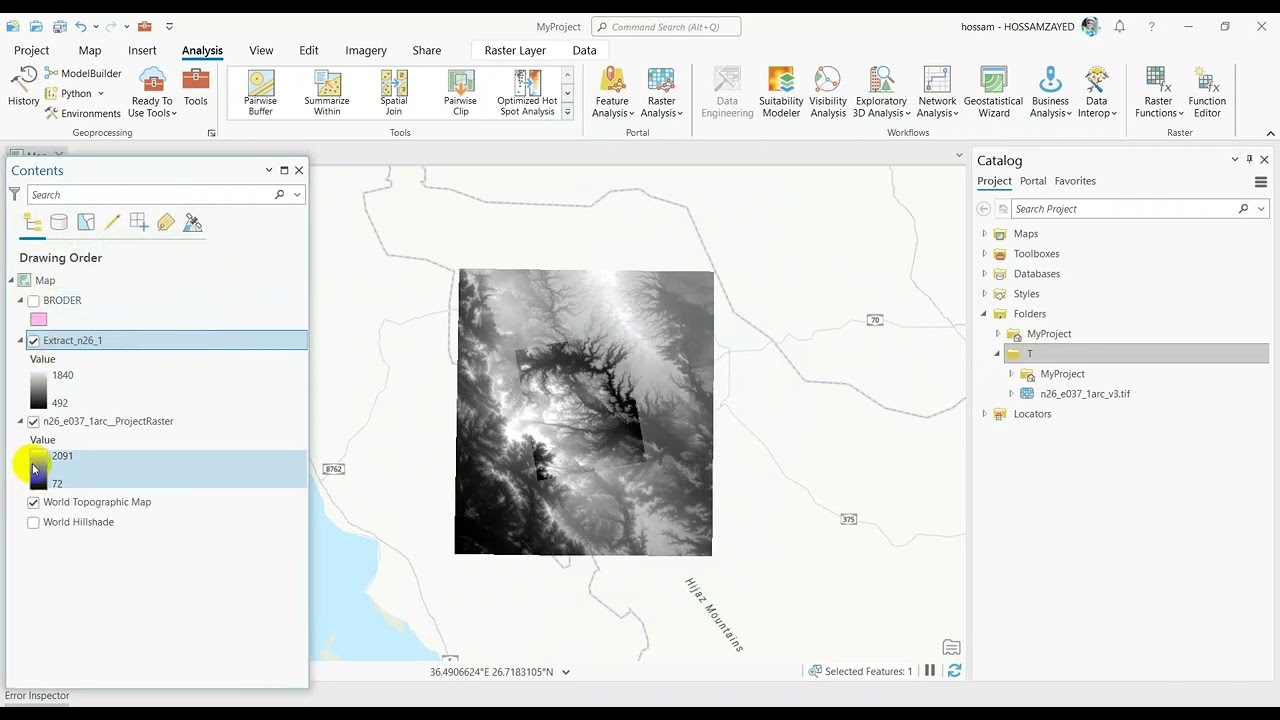This screenshot has height=720, width=1280.
Task: Expand the Databases catalog node
Action: tap(984, 274)
